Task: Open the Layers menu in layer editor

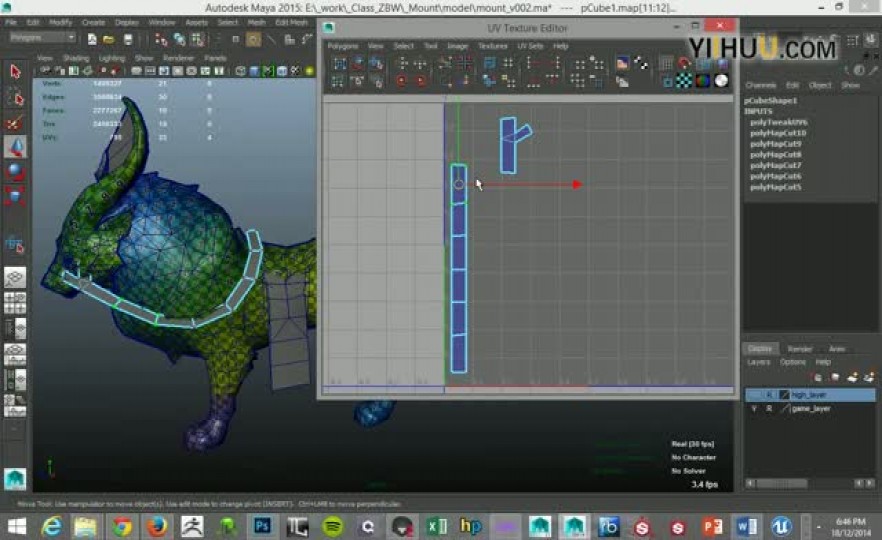Action: click(x=758, y=362)
